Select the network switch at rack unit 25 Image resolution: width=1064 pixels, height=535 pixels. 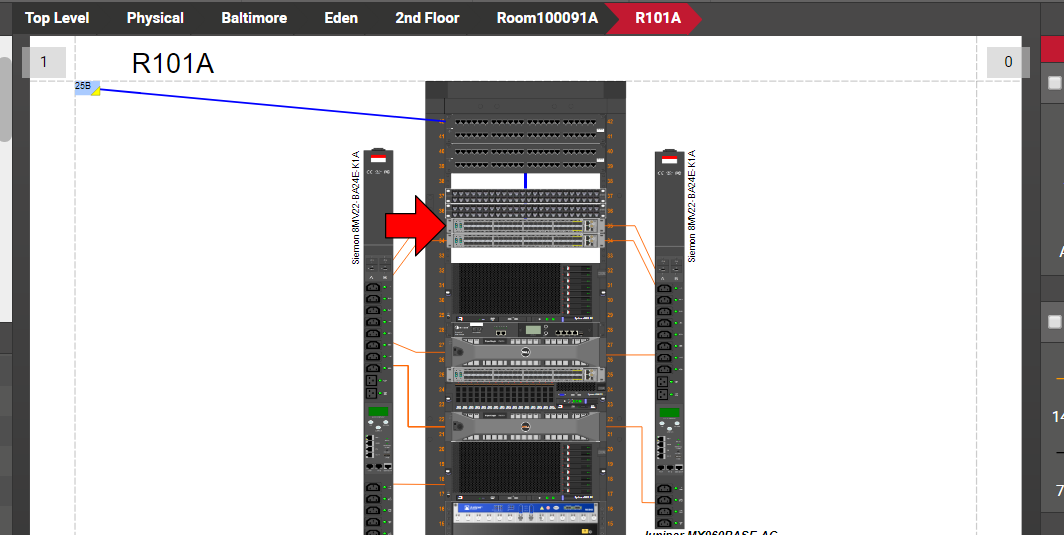(x=525, y=374)
